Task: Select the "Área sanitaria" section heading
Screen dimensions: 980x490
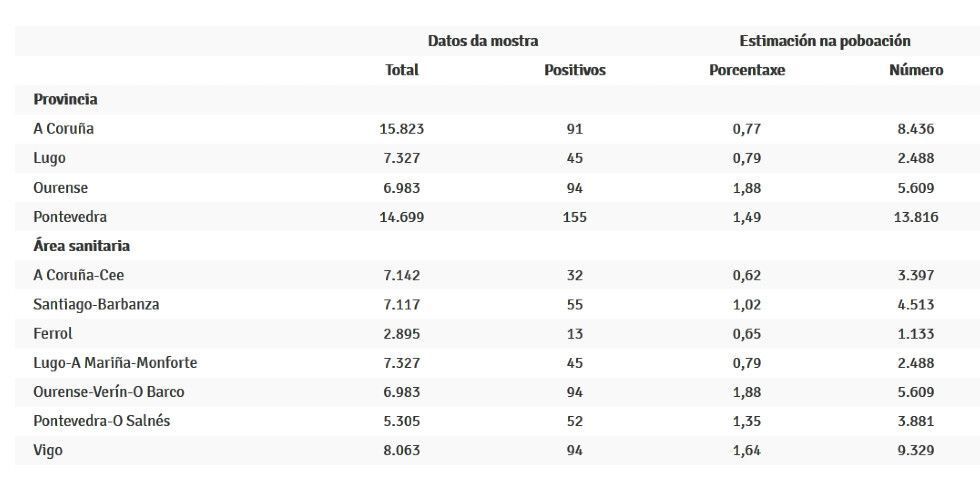Action: click(82, 245)
